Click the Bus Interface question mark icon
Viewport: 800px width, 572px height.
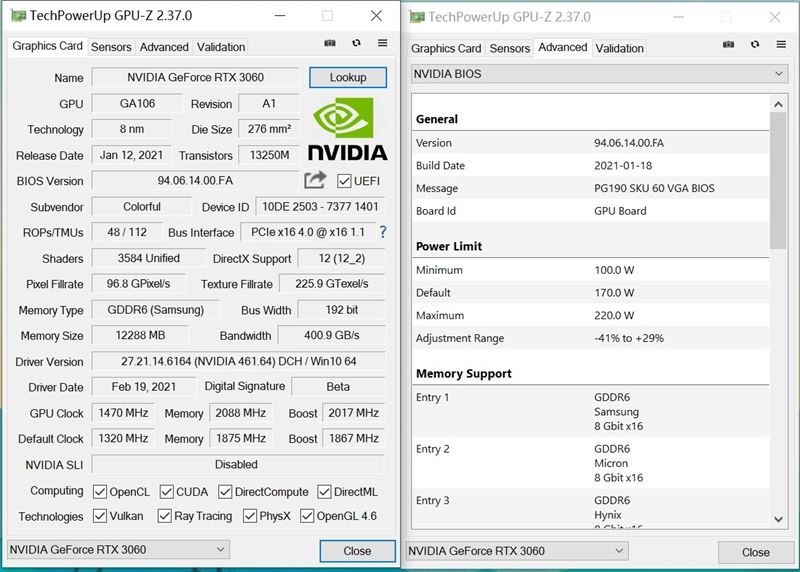382,232
